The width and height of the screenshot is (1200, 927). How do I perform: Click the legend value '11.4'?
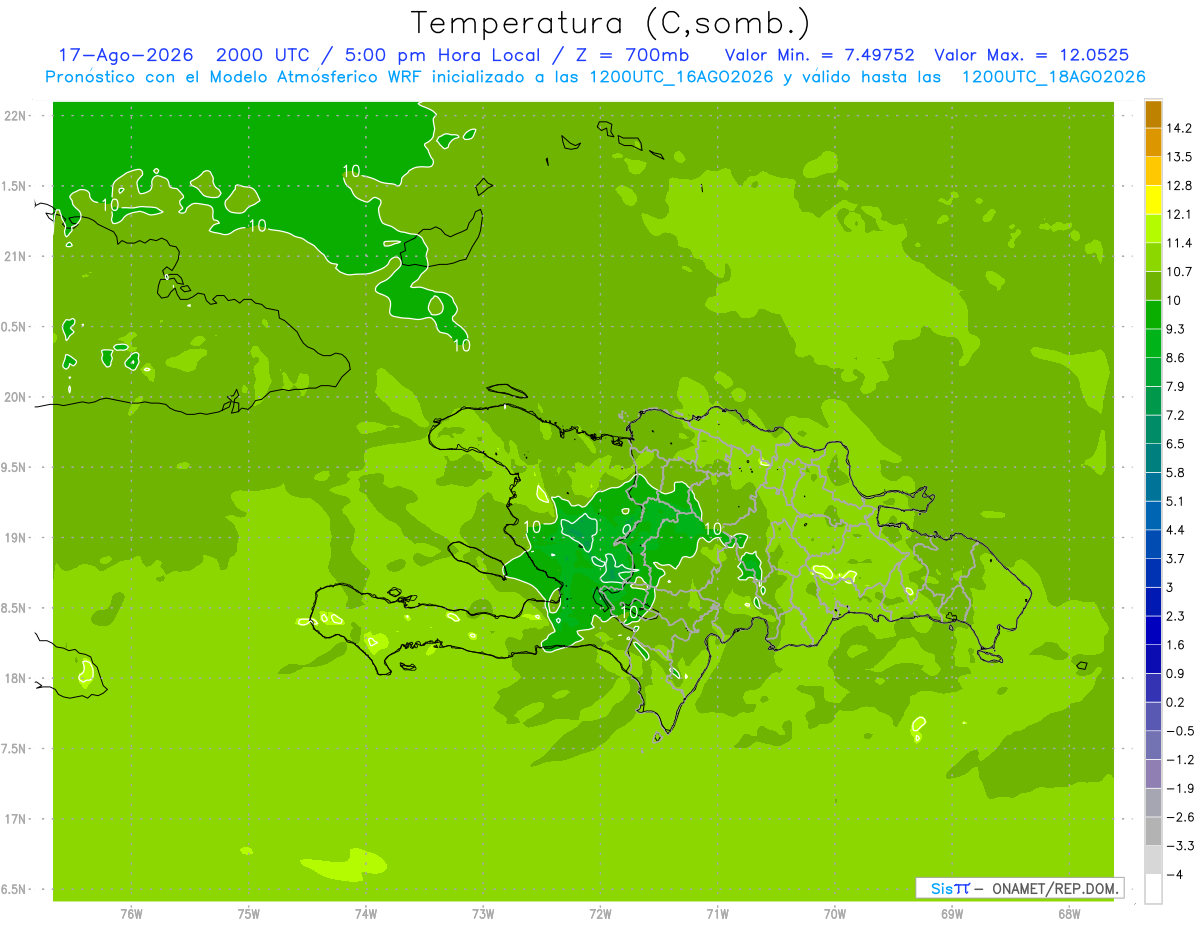click(x=1180, y=243)
